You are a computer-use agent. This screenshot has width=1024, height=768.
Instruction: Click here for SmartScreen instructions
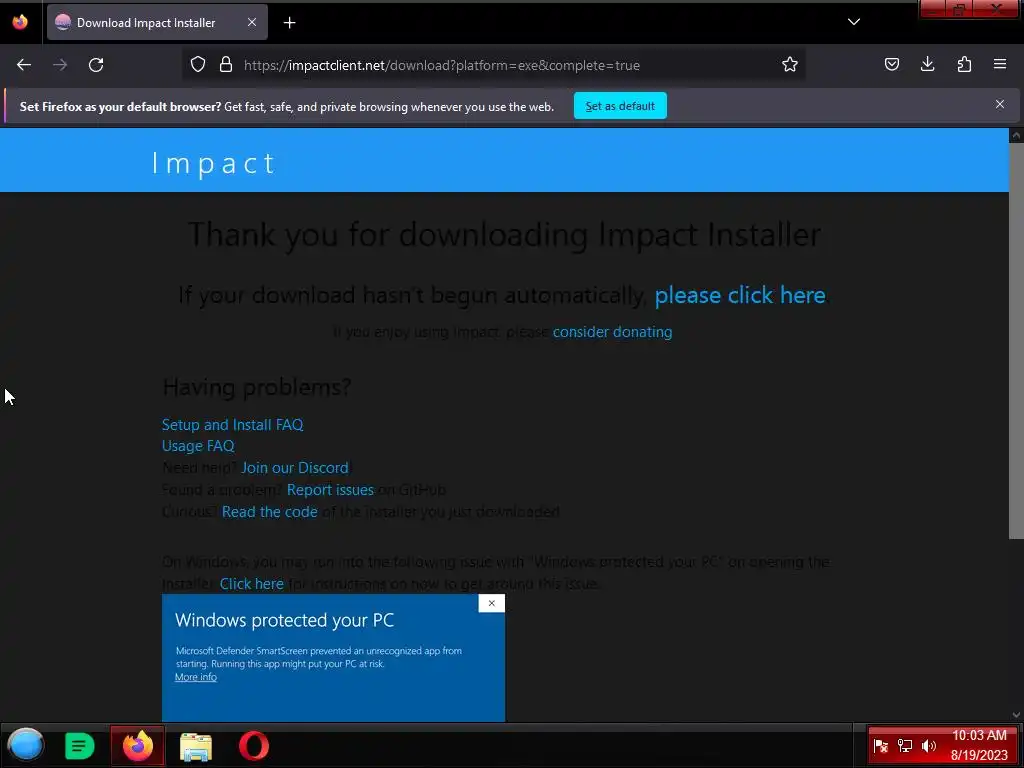[x=251, y=583]
